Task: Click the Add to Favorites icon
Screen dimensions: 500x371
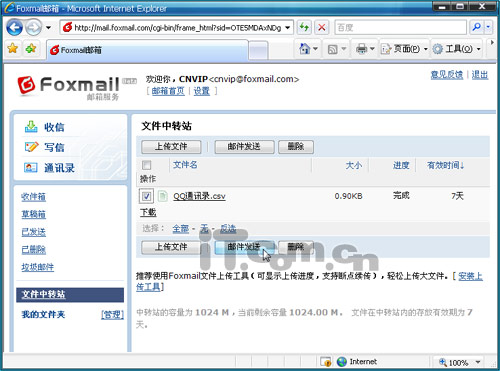Action: coord(31,49)
